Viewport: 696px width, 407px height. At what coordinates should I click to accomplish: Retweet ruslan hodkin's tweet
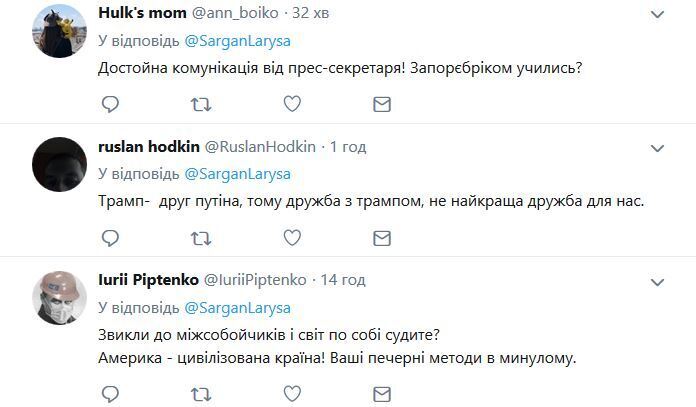[201, 238]
